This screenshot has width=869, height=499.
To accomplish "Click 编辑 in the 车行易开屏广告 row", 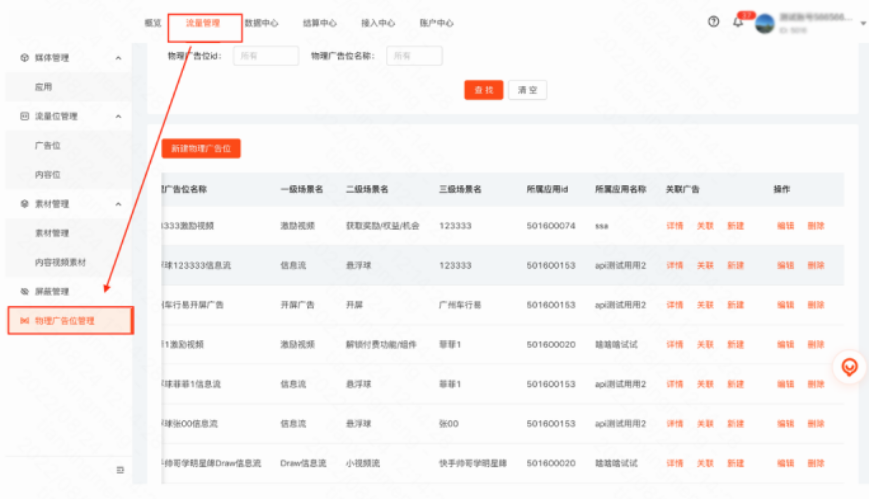I will [x=785, y=304].
